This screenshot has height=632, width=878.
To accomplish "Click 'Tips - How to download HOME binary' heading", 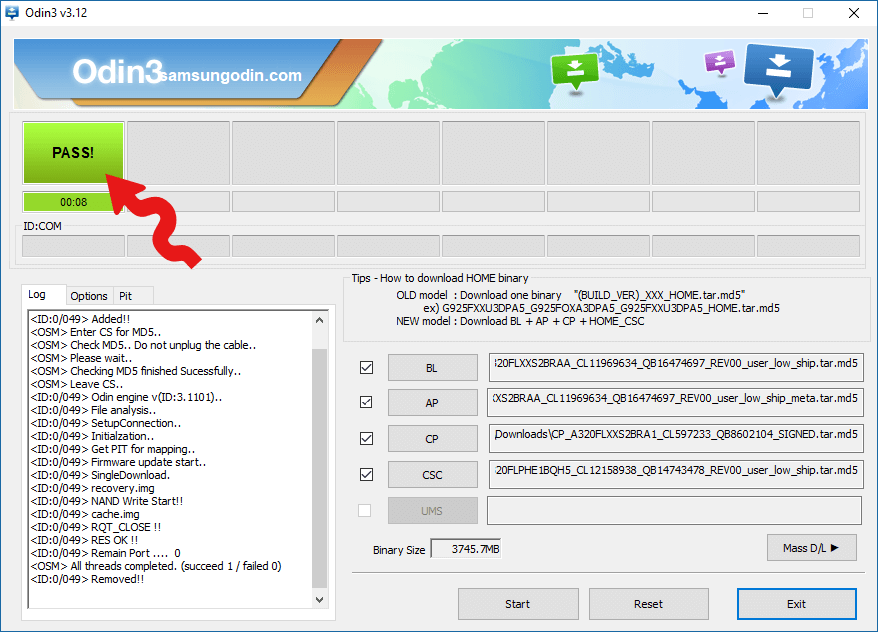I will pos(440,278).
